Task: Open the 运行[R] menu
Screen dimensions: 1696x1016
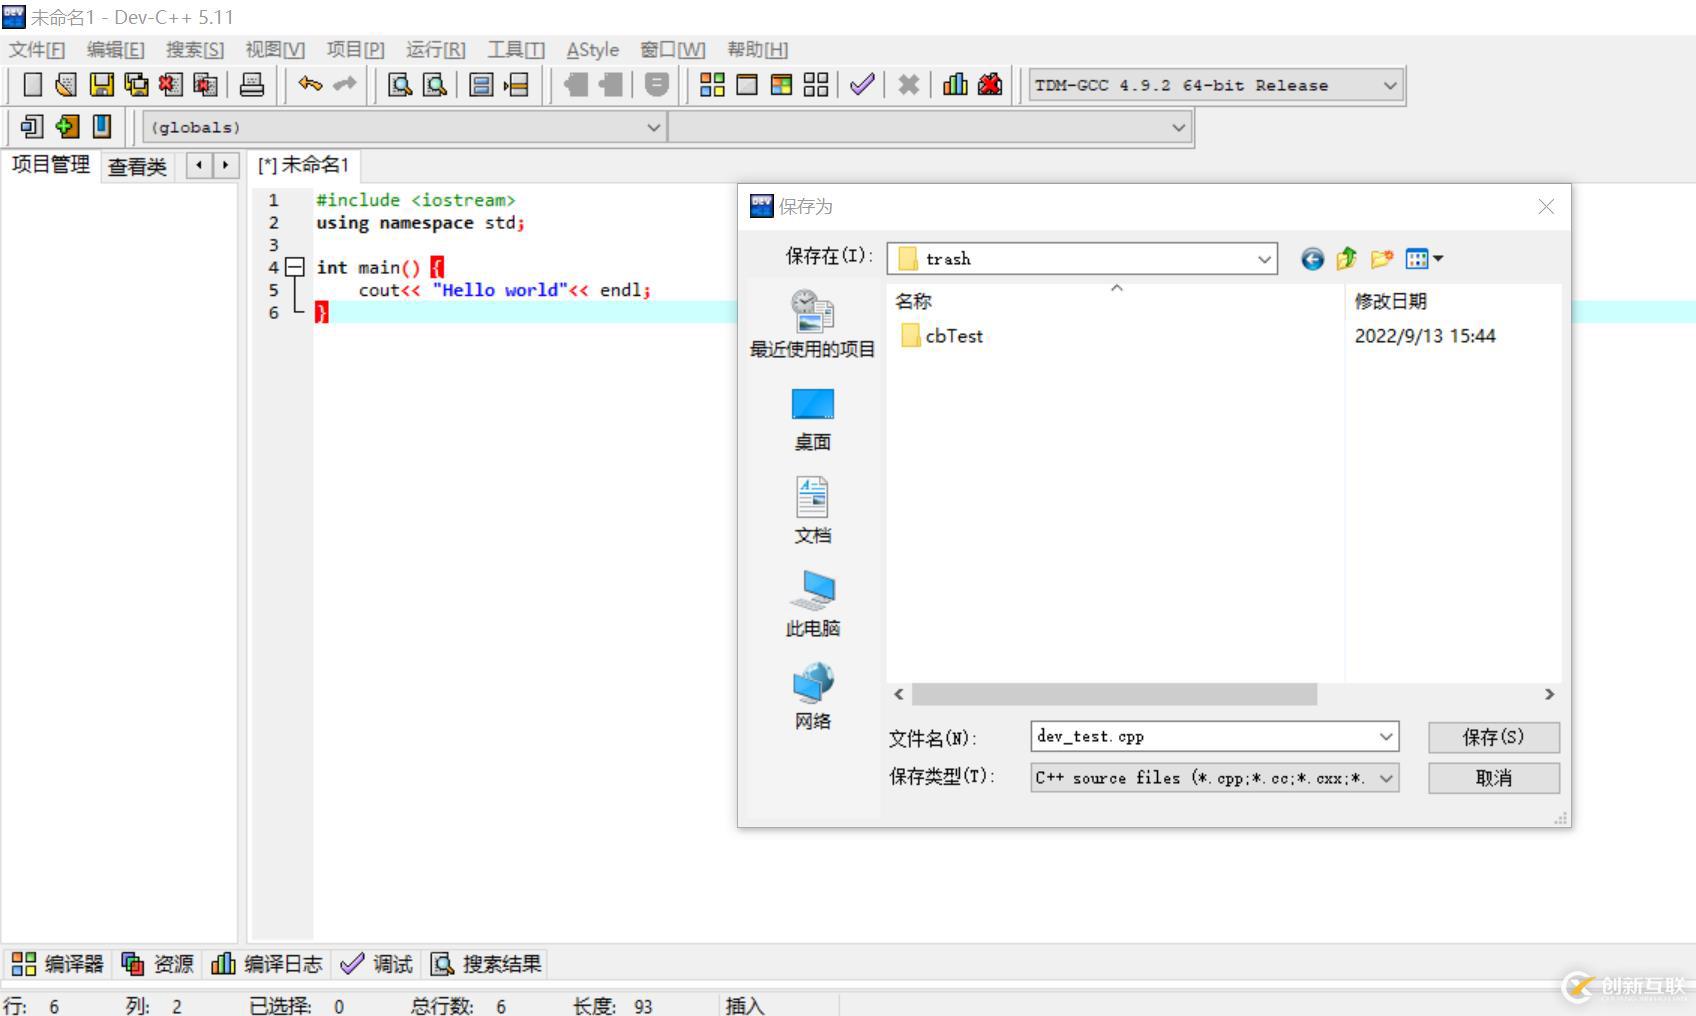Action: 435,49
